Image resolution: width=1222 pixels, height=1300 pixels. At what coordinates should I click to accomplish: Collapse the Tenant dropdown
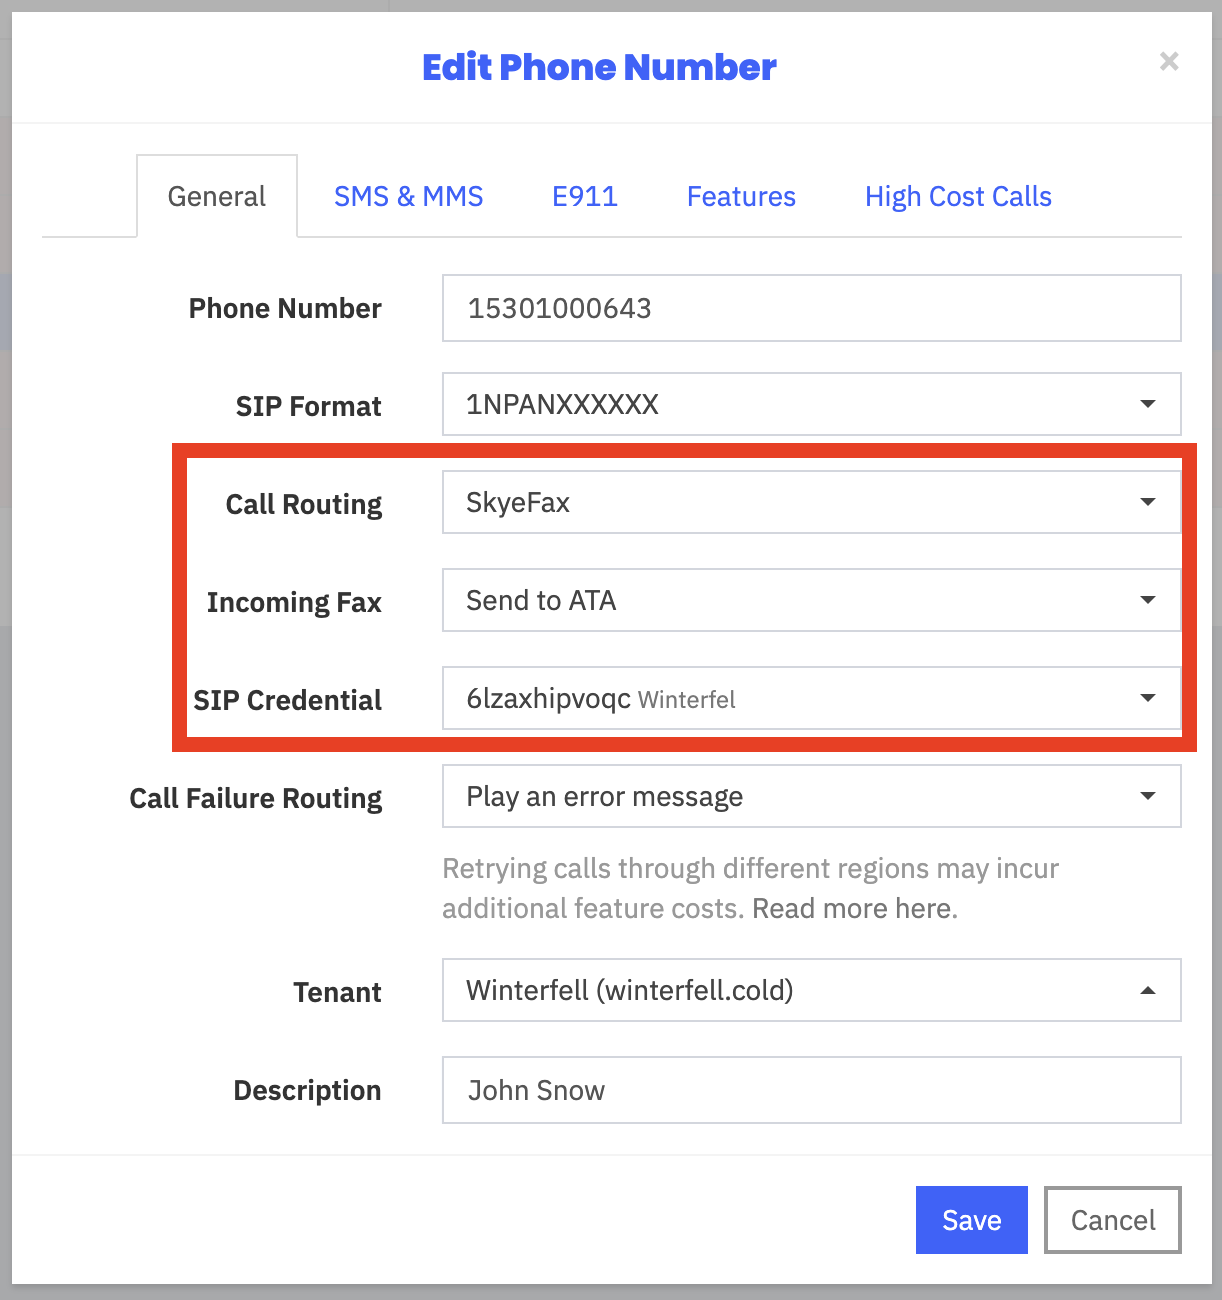[811, 990]
